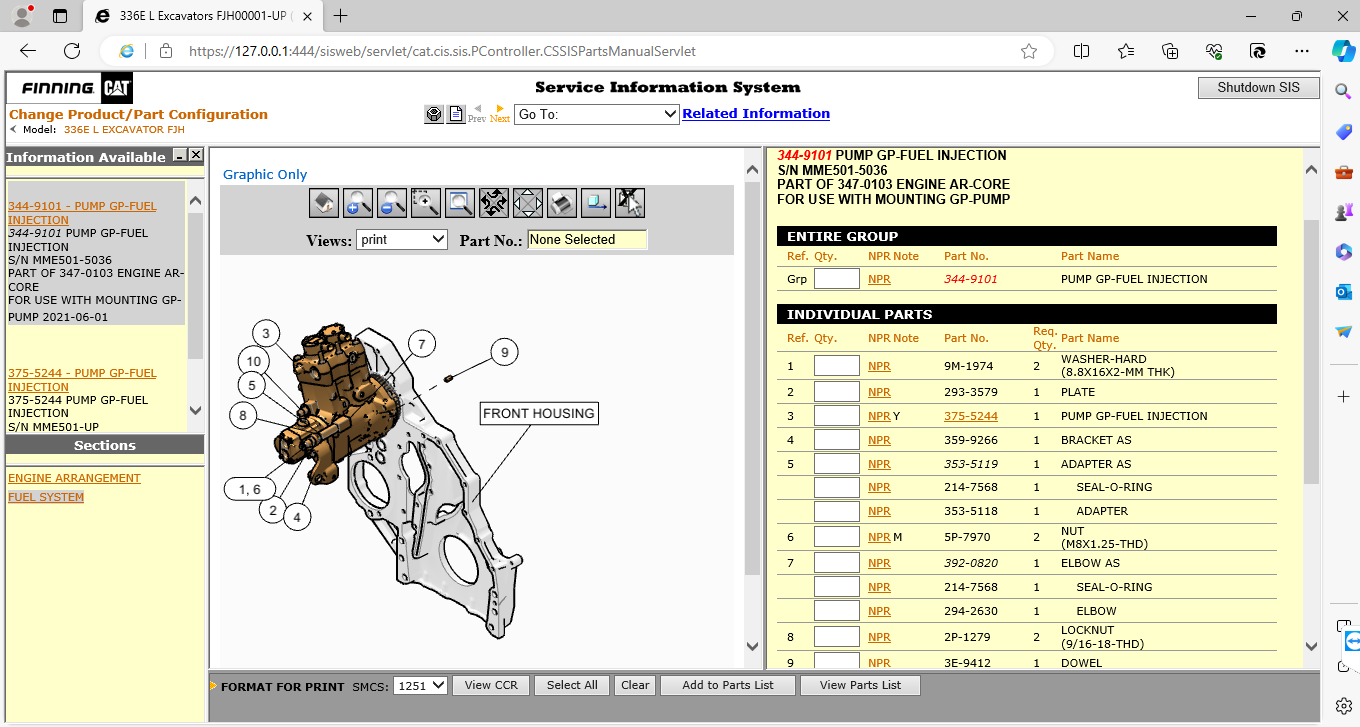Activate the pan tool with four triangles
Image resolution: width=1360 pixels, height=727 pixels.
(528, 203)
